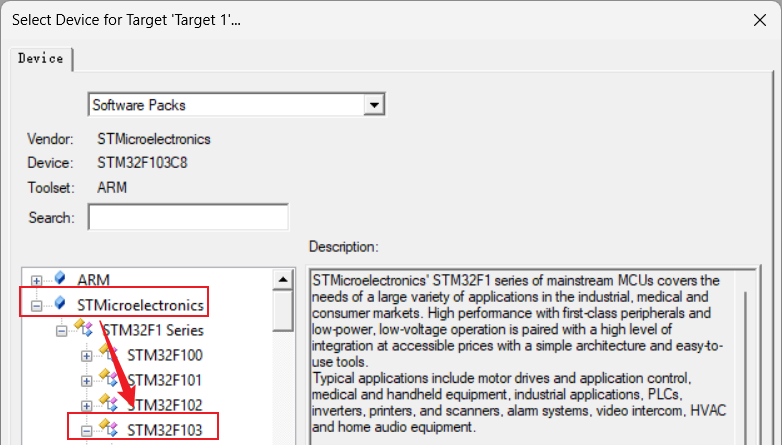Click the STM32F103C8 device value
Image resolution: width=782 pixels, height=445 pixels.
coord(142,163)
